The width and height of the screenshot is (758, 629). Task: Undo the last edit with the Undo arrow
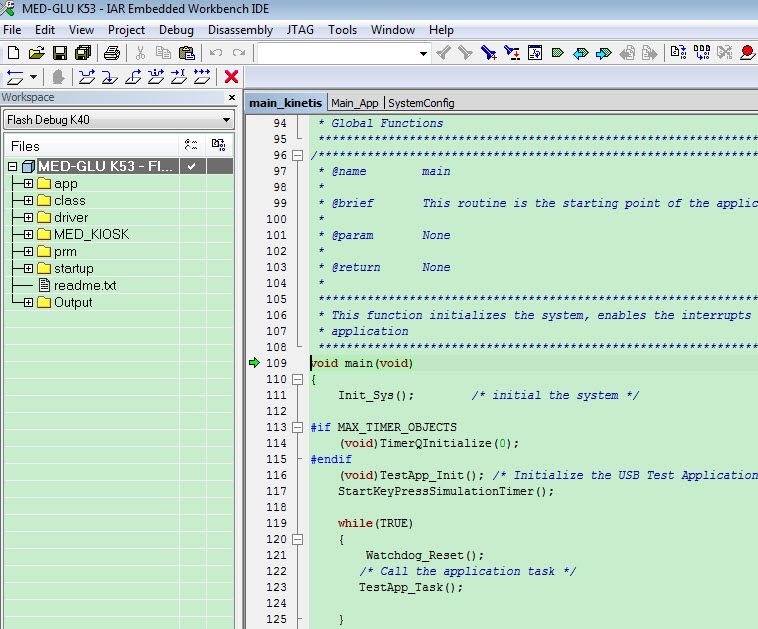point(216,53)
